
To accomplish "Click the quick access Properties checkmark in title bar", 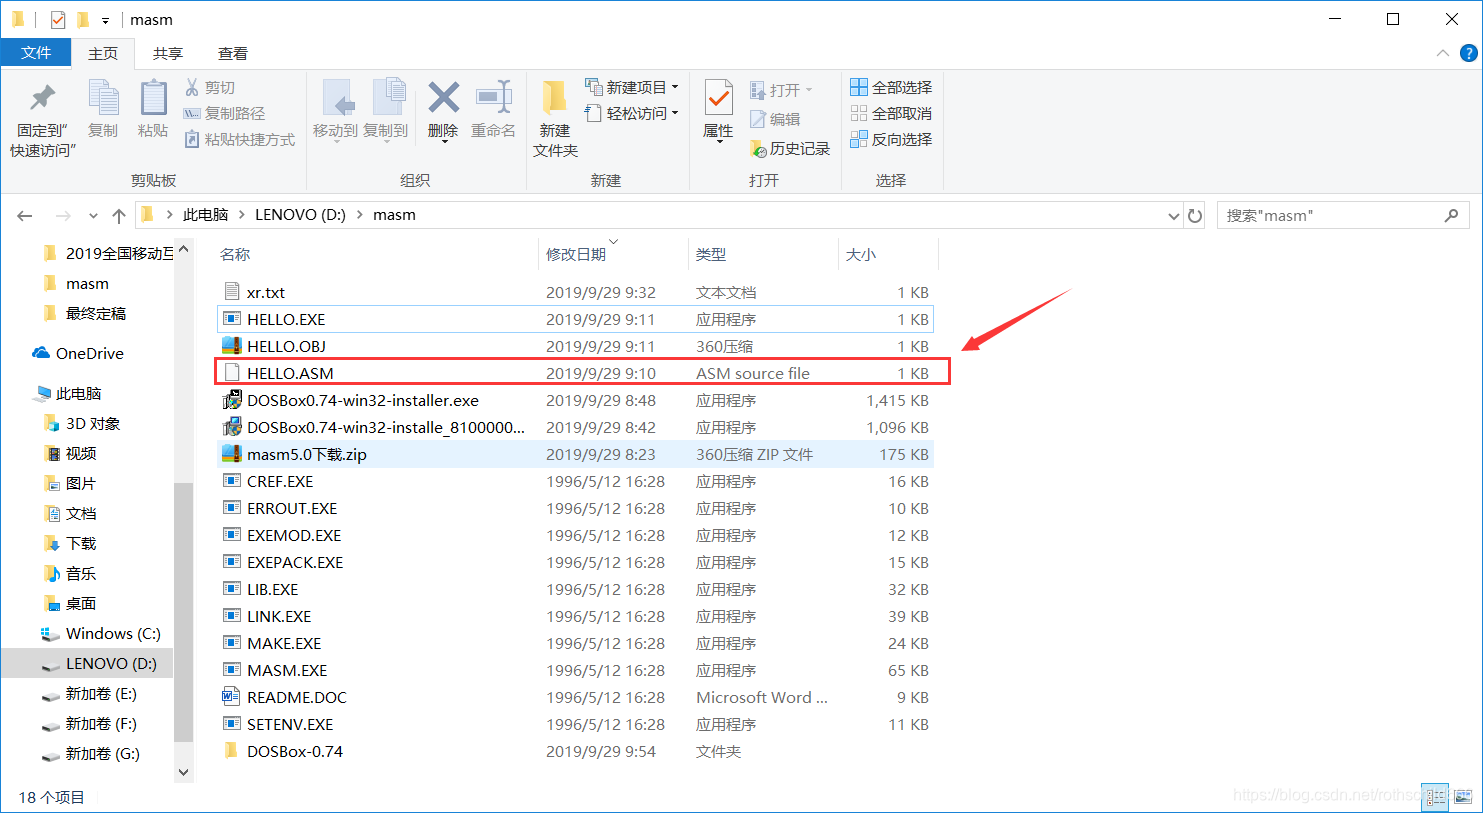I will [x=58, y=19].
